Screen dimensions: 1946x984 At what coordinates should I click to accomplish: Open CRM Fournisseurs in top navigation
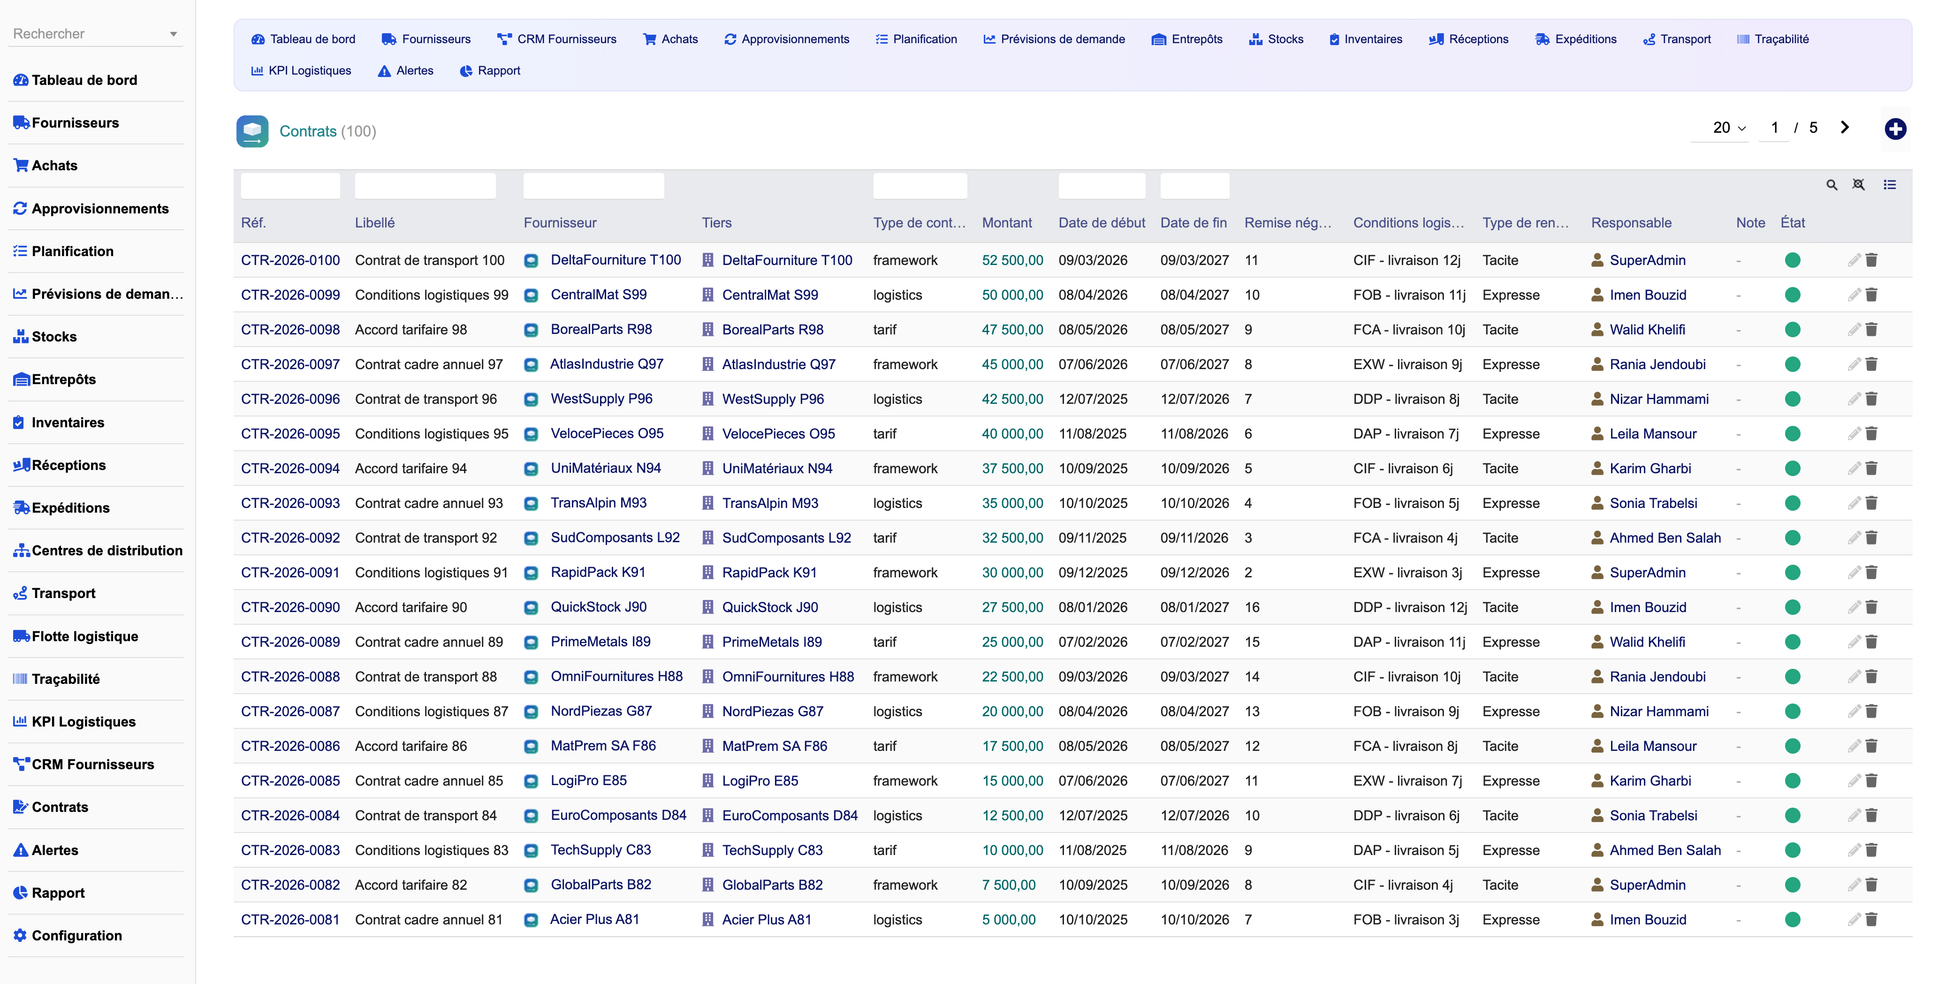(557, 39)
